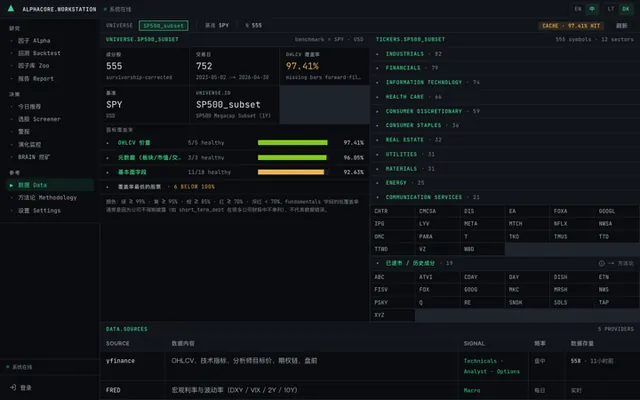Expand the Materials sector row

[505, 169]
